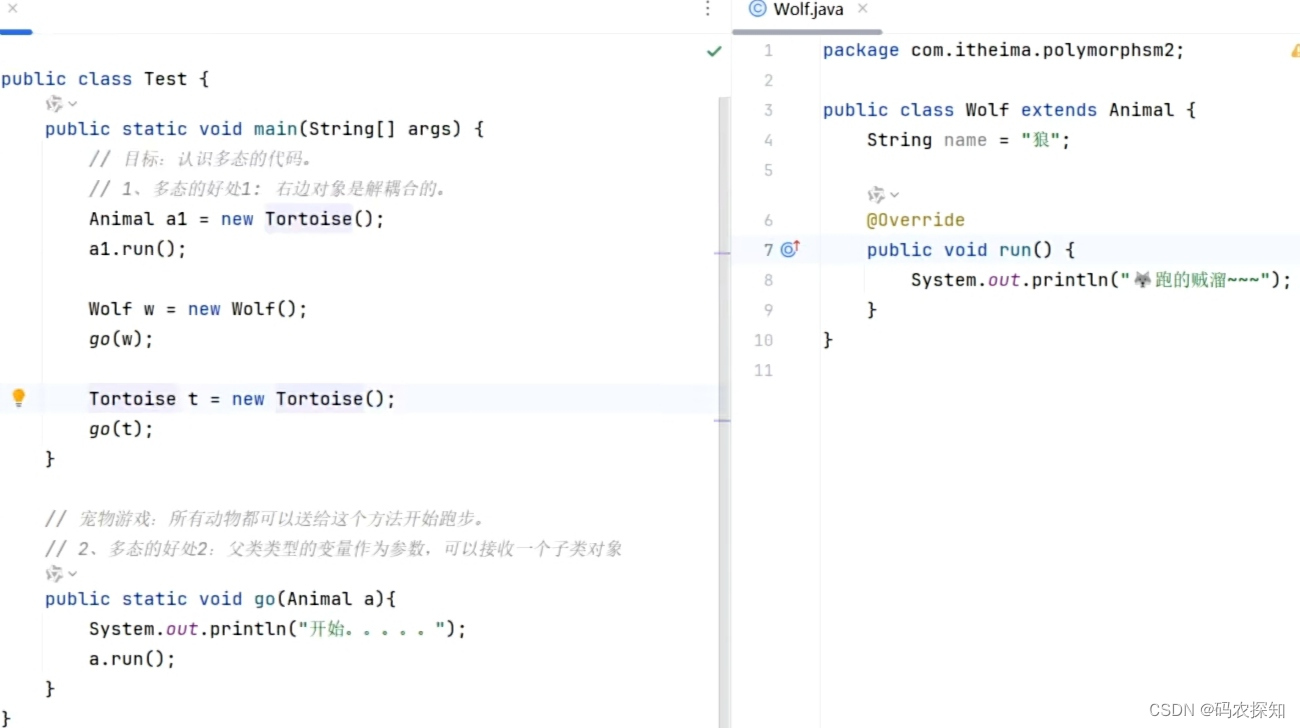The width and height of the screenshot is (1300, 728).
Task: Click the 'a.run();' statement
Action: coord(132,659)
